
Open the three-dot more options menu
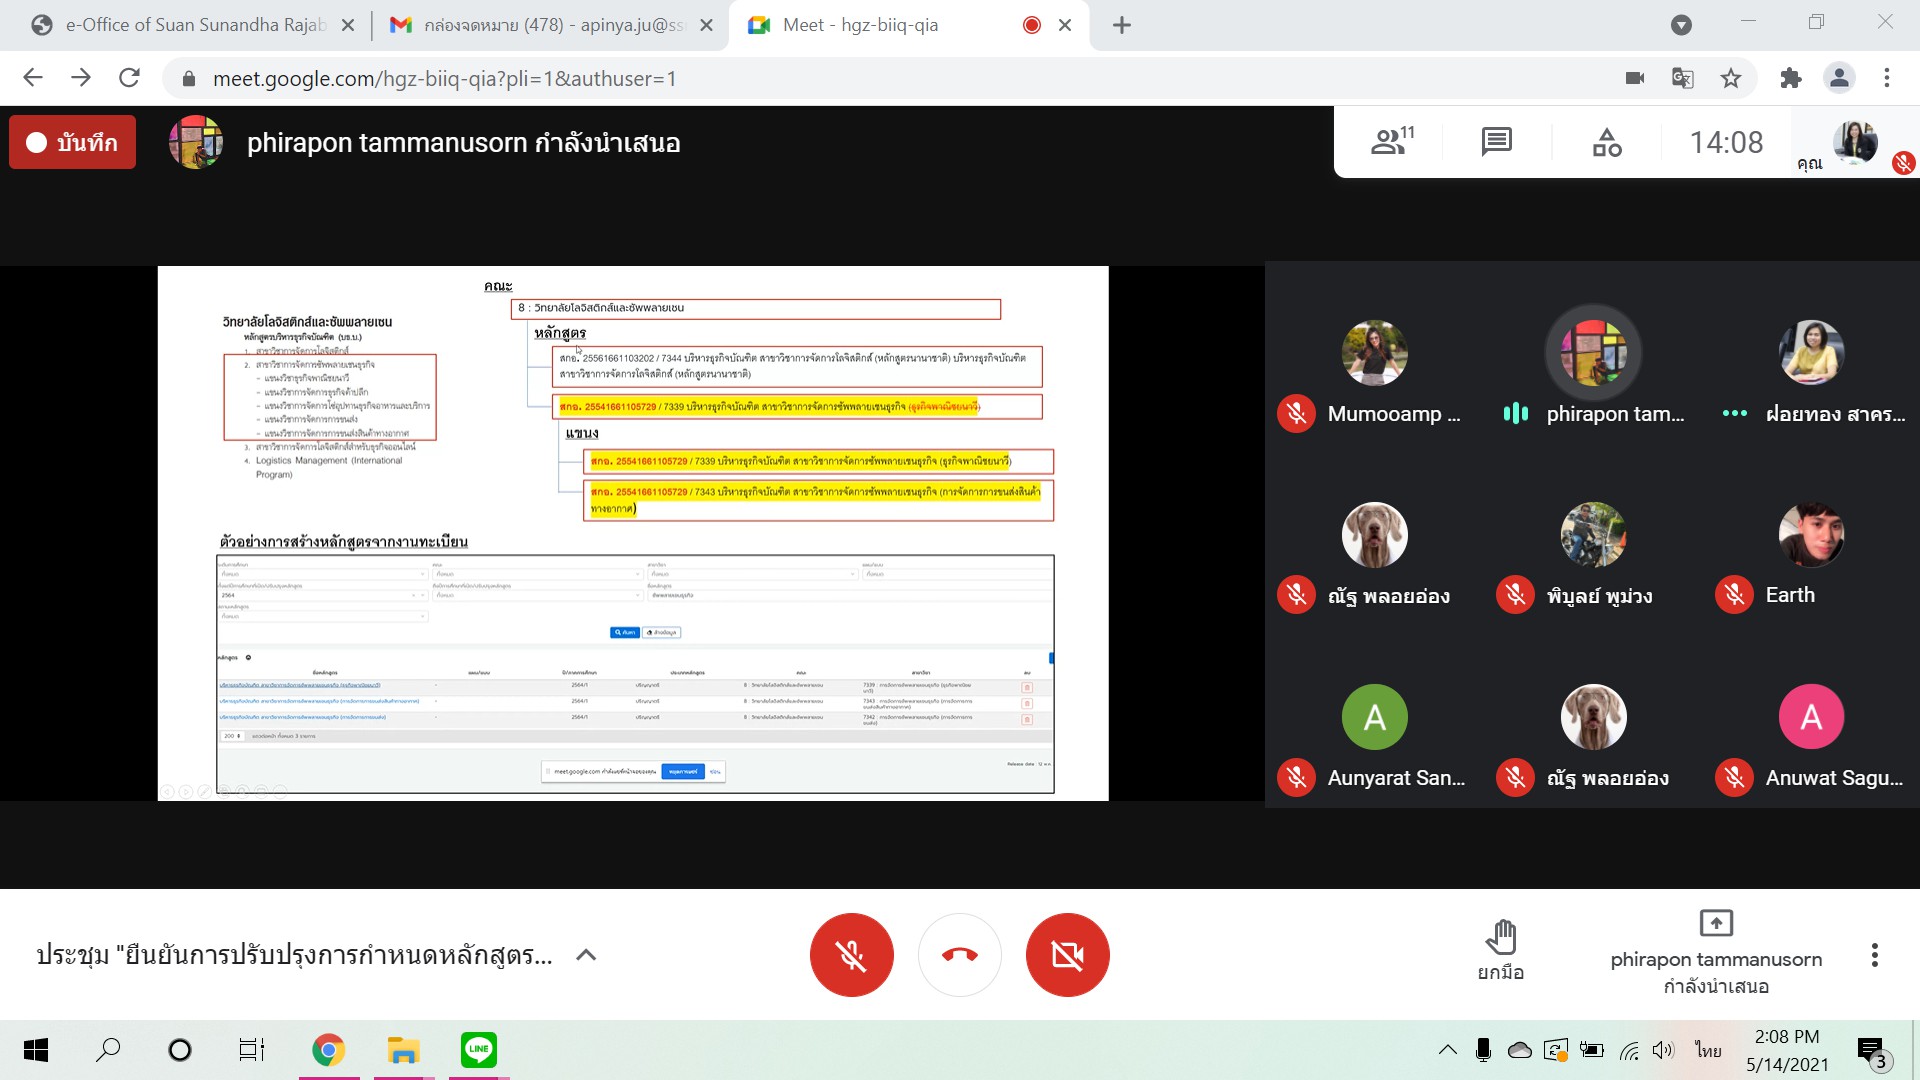pyautogui.click(x=1874, y=955)
